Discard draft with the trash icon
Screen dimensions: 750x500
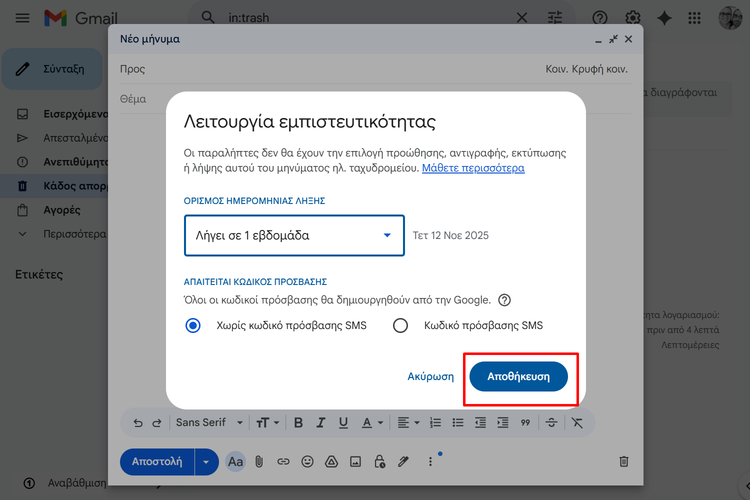(624, 462)
